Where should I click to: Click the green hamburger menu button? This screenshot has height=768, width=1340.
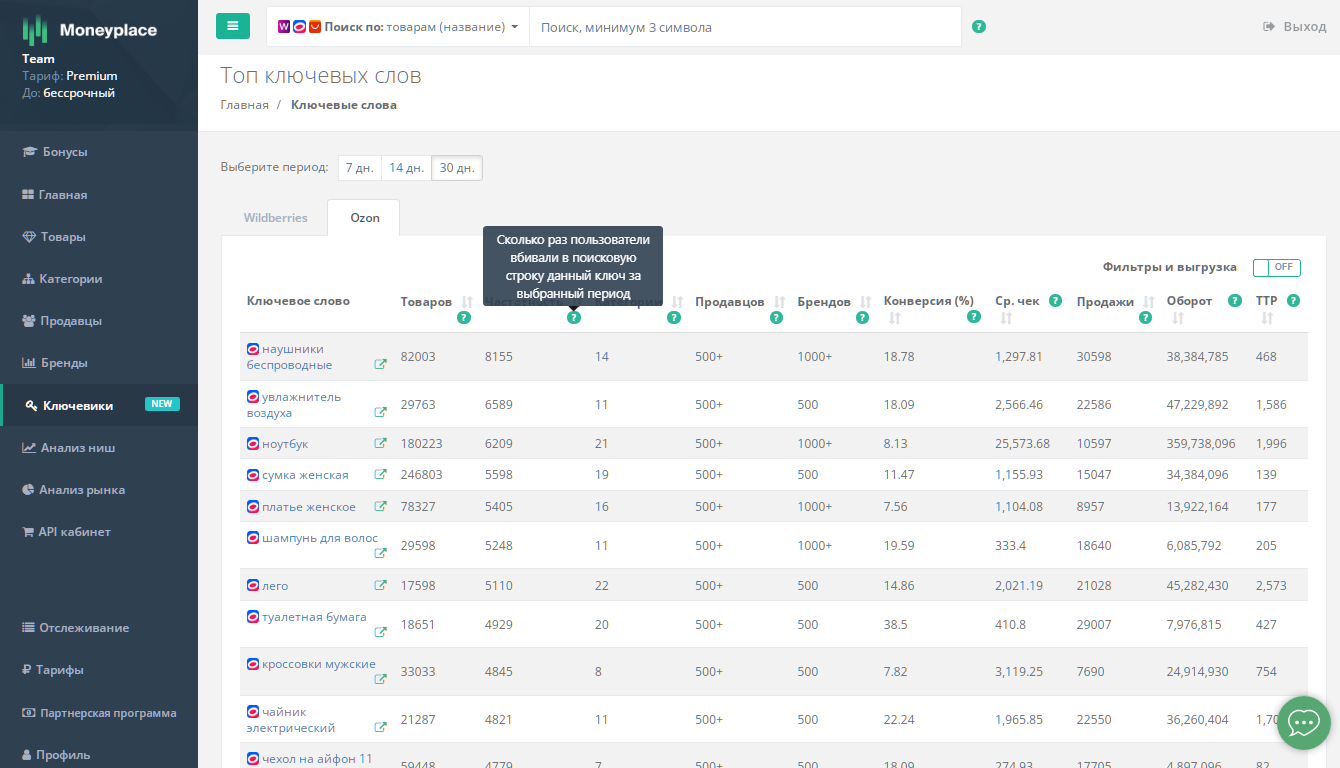(232, 26)
